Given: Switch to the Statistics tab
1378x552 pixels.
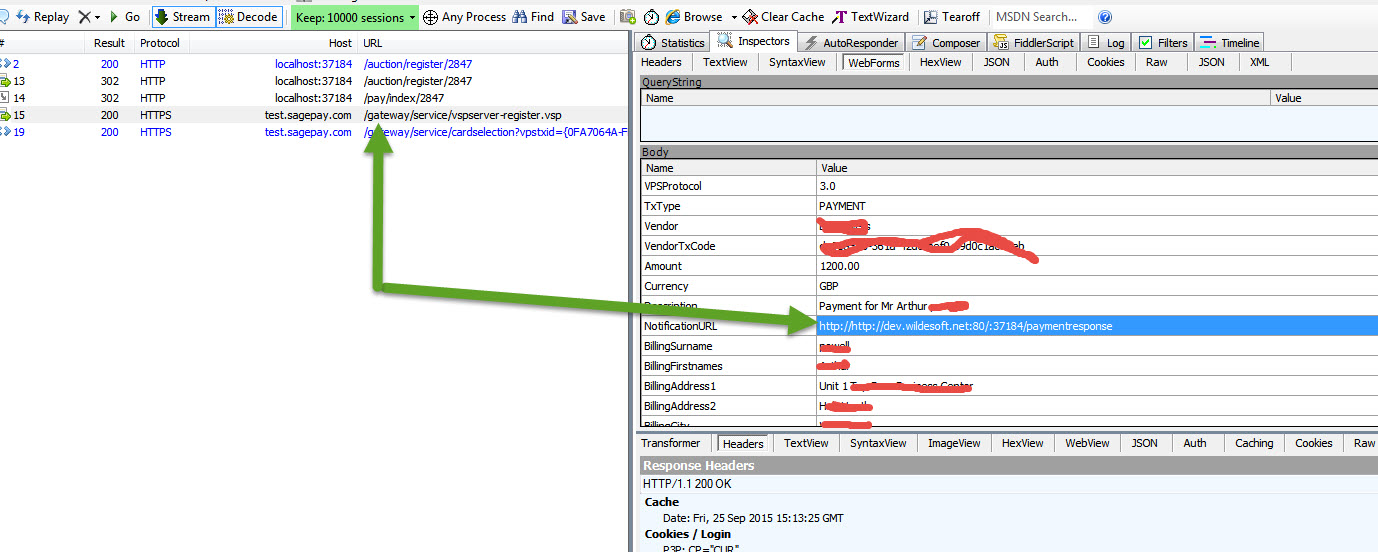Looking at the screenshot, I should 673,42.
